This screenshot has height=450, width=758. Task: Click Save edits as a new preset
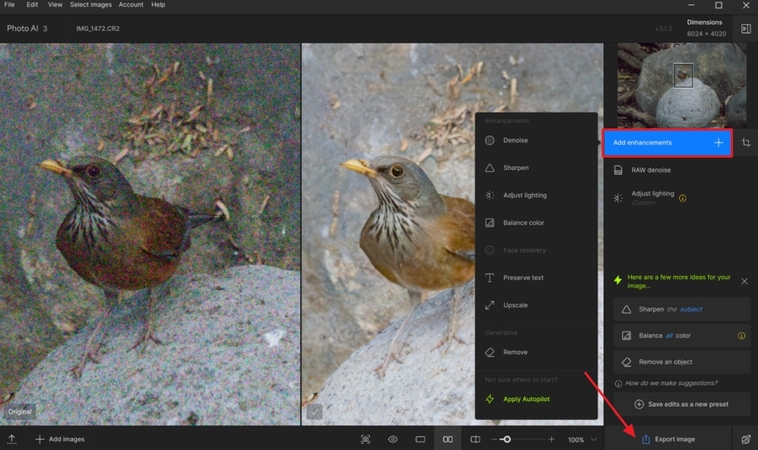(682, 404)
